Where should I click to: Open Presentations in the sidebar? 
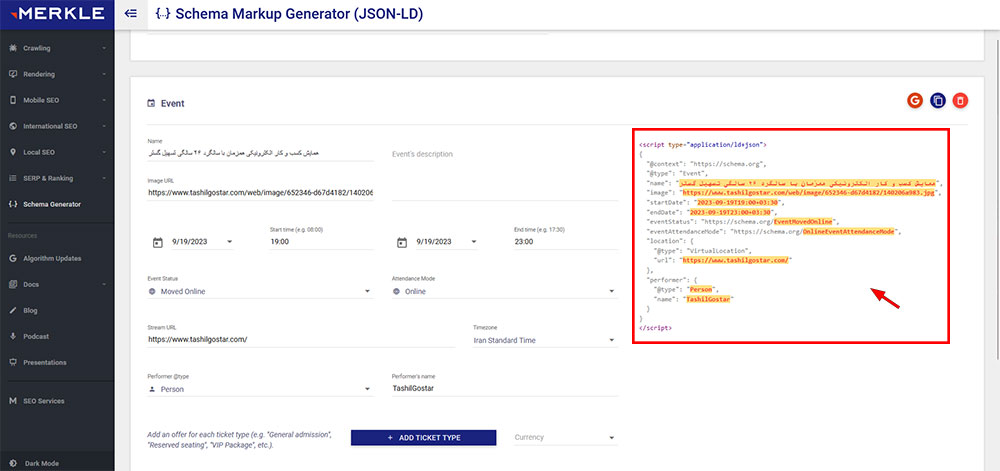click(57, 362)
